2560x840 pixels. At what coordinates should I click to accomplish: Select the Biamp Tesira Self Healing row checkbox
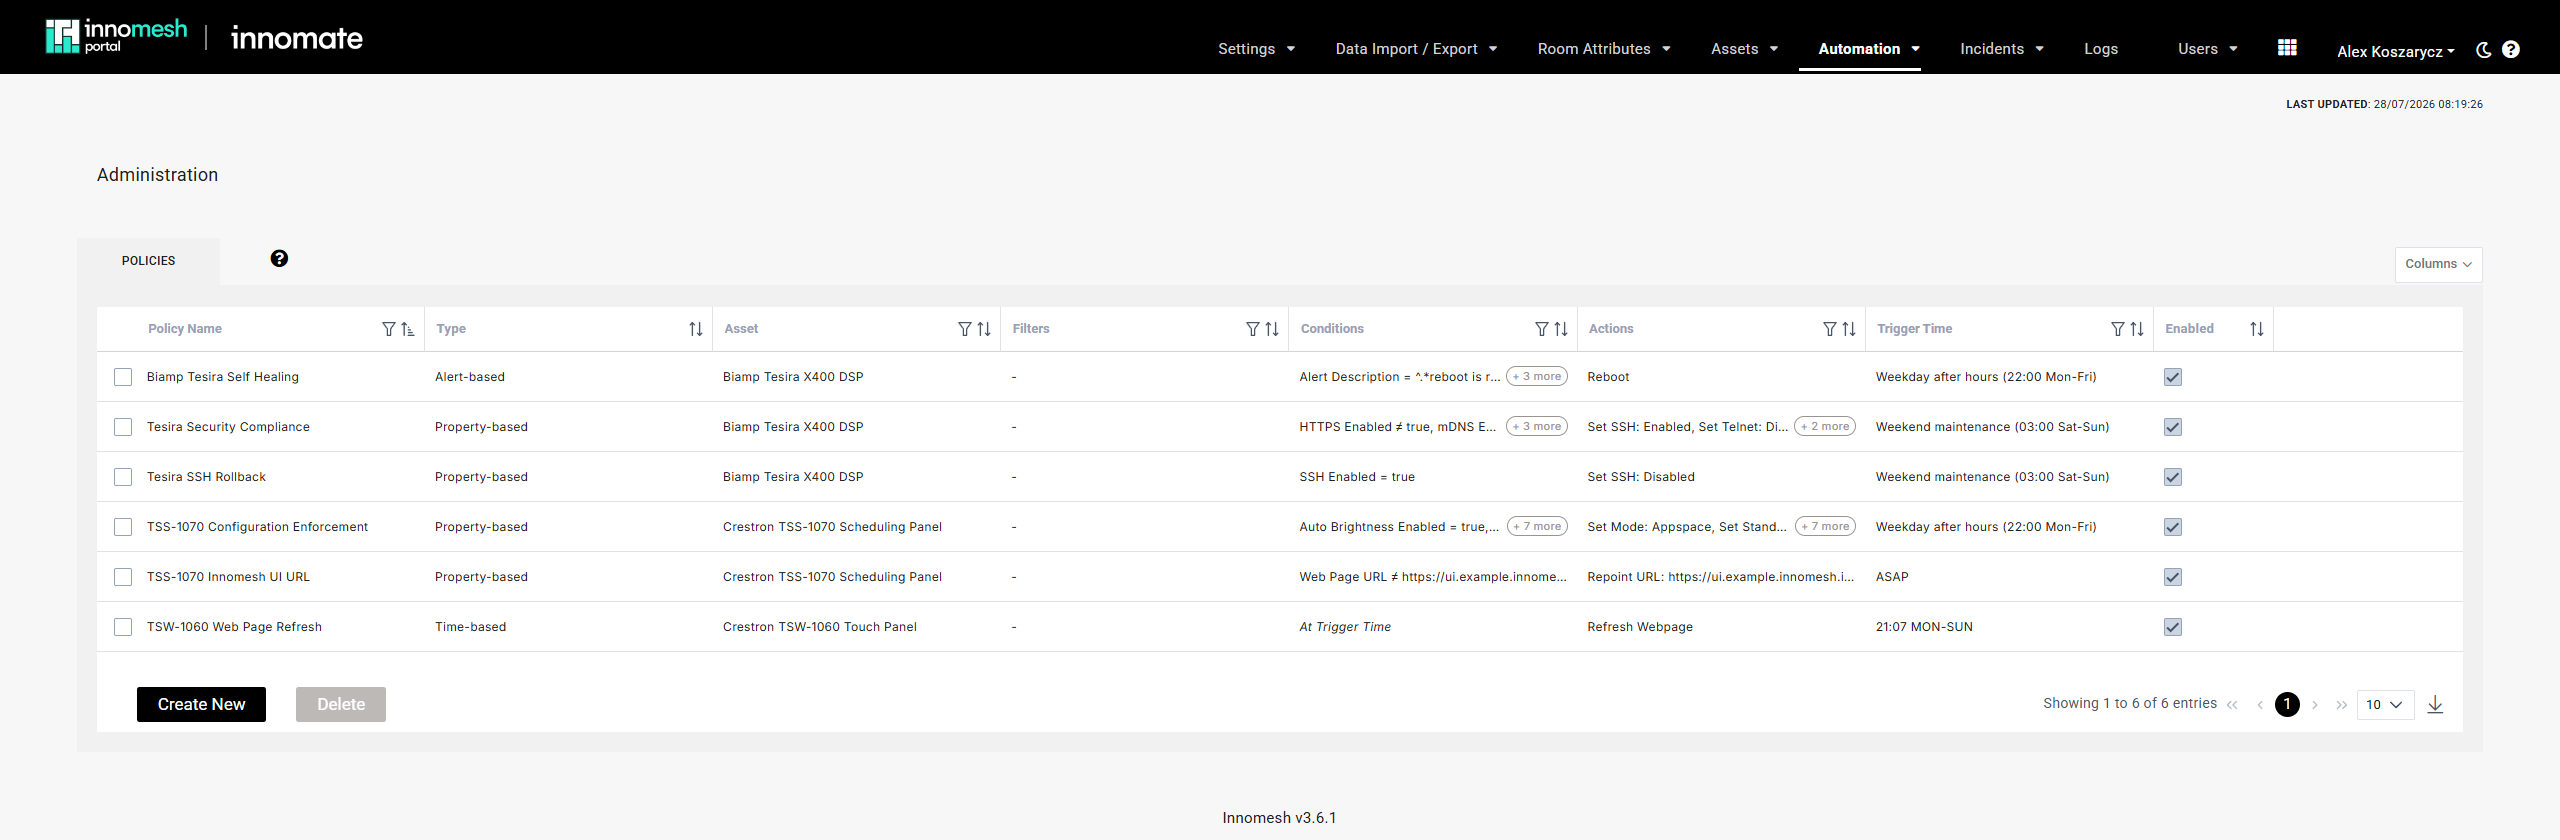coord(123,377)
